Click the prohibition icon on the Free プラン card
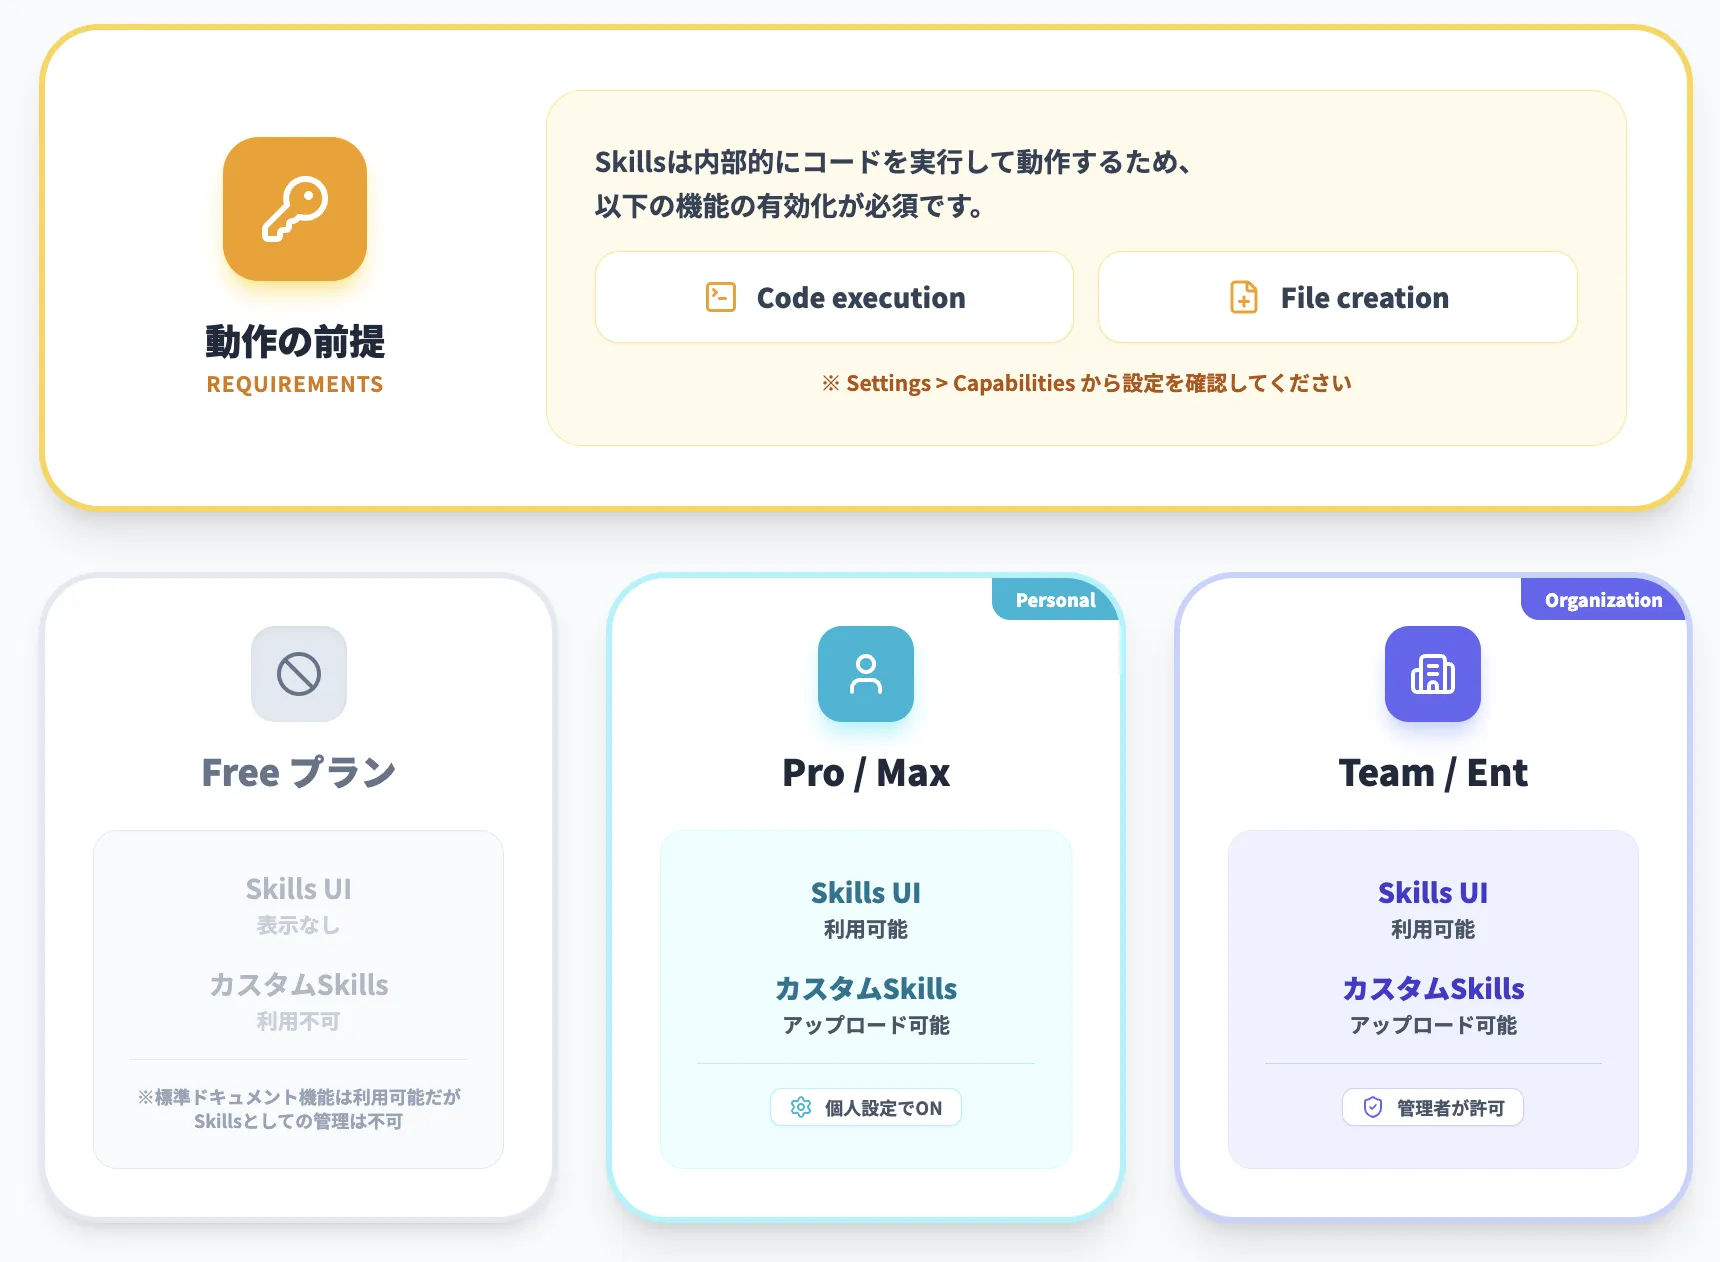The image size is (1720, 1262). pyautogui.click(x=298, y=674)
